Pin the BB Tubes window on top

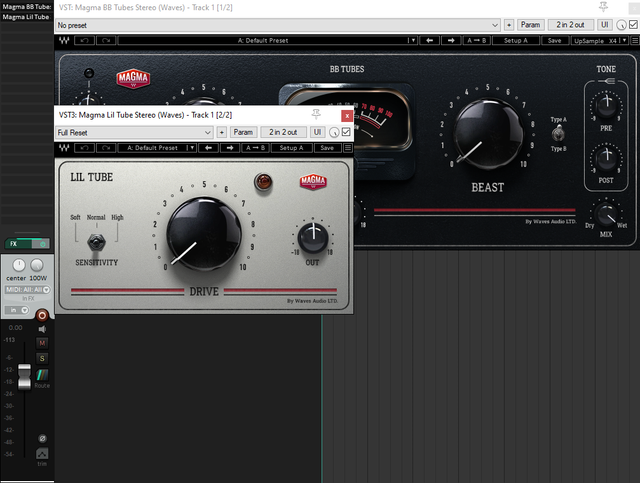[603, 7]
